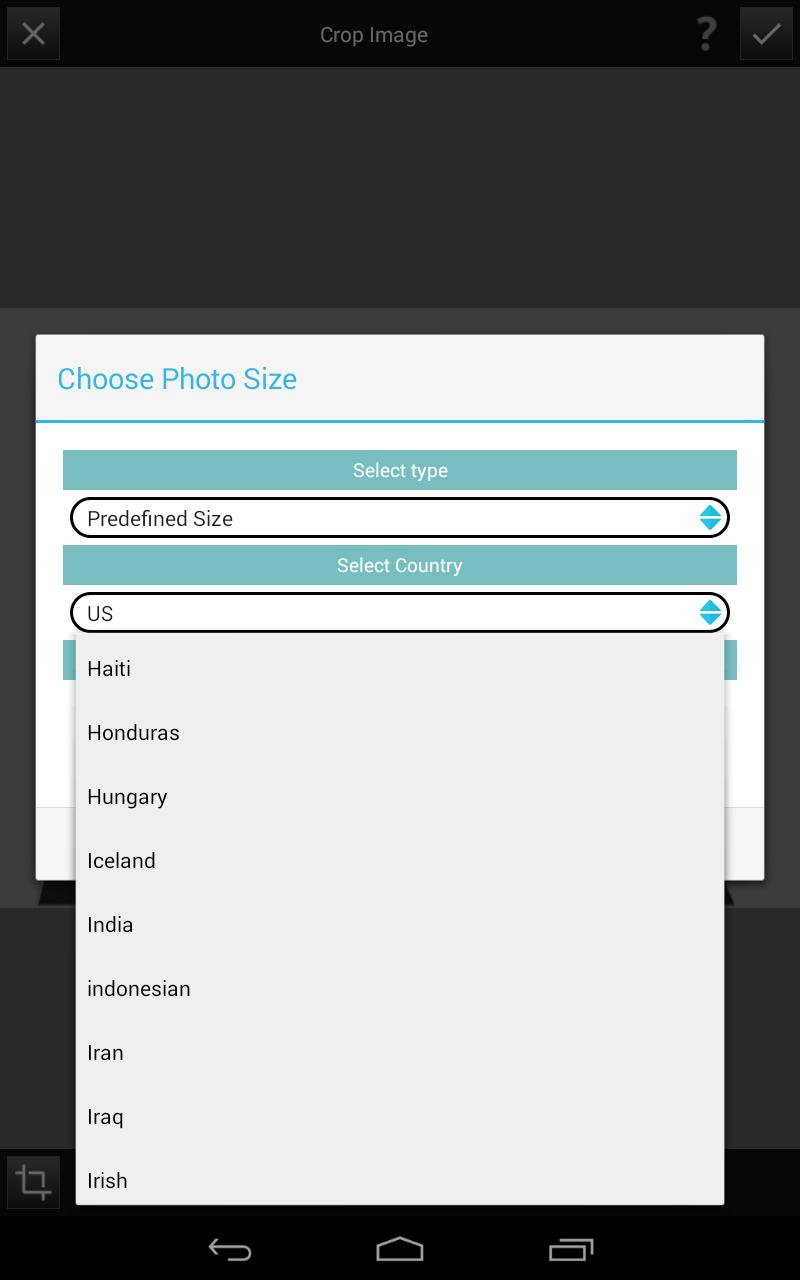Cancel cropping with the X icon
The image size is (800, 1280).
pos(33,33)
